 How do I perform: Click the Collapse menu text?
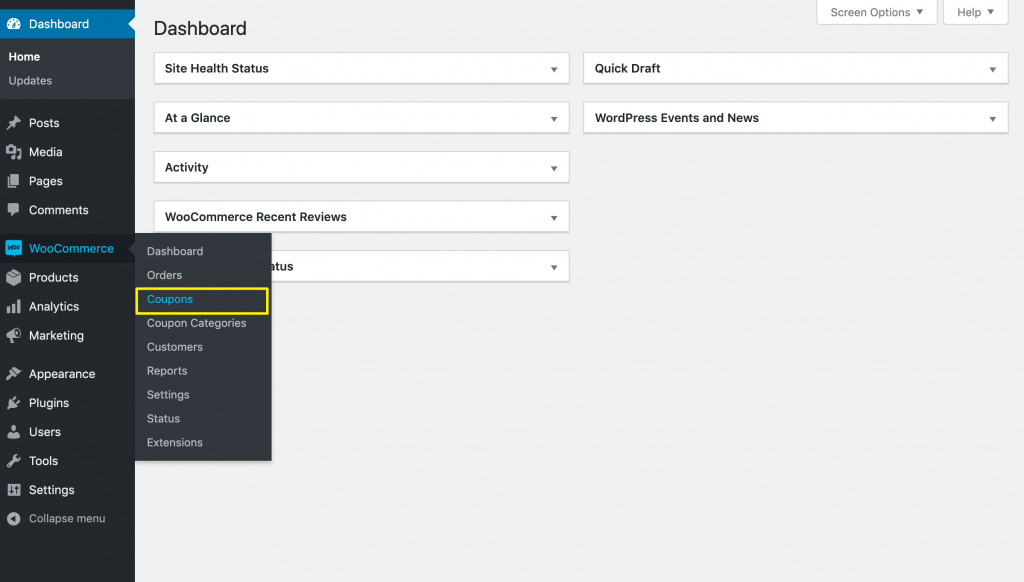point(67,519)
